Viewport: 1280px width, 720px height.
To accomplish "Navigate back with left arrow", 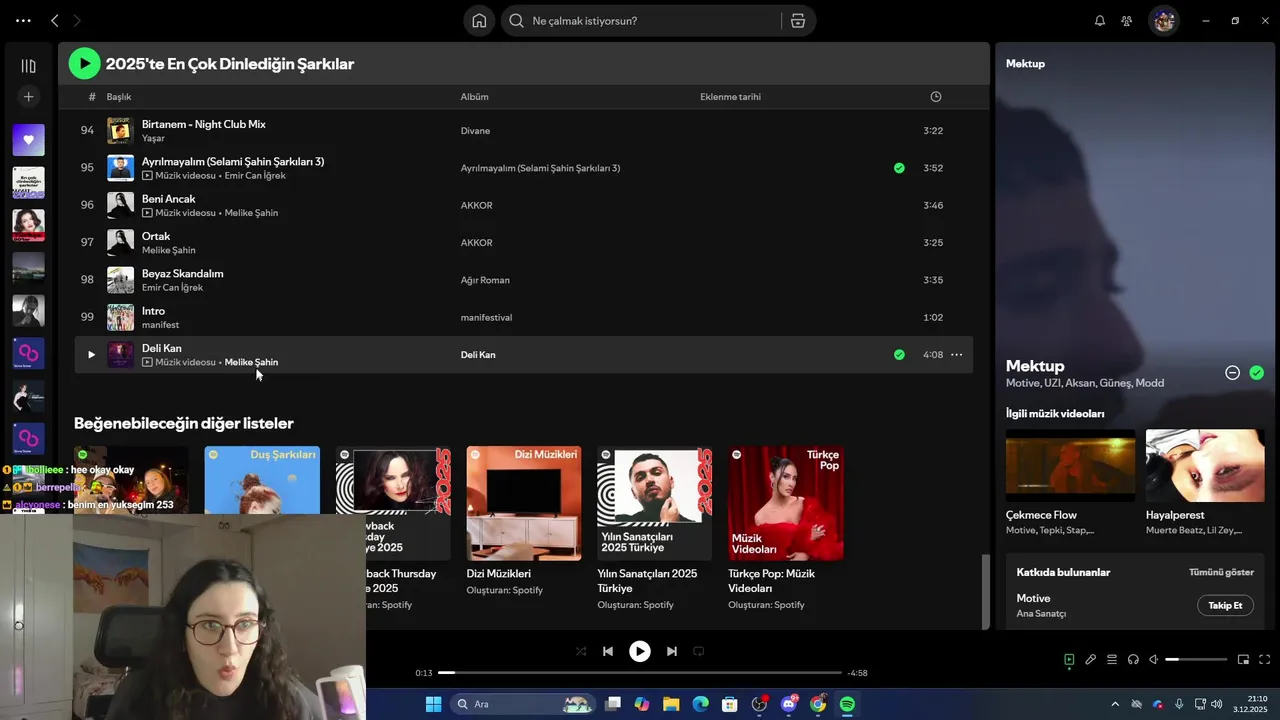I will (x=55, y=21).
